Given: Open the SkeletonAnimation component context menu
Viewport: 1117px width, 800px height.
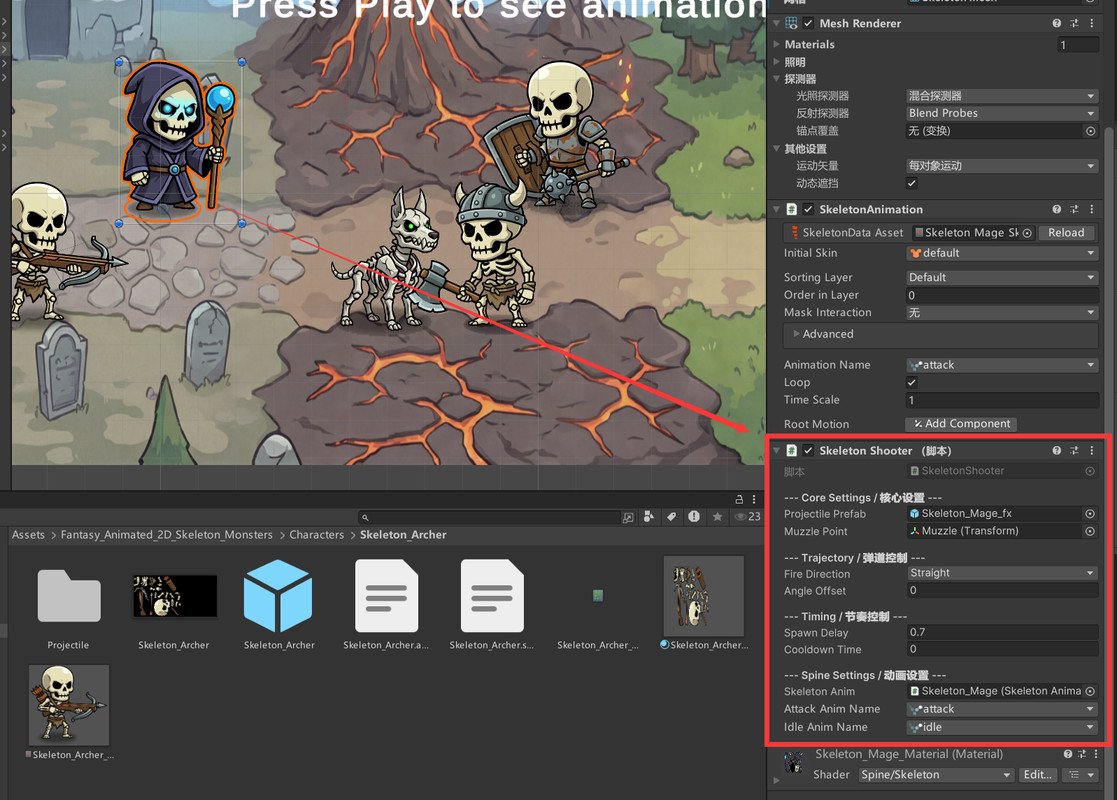Looking at the screenshot, I should [x=1093, y=209].
